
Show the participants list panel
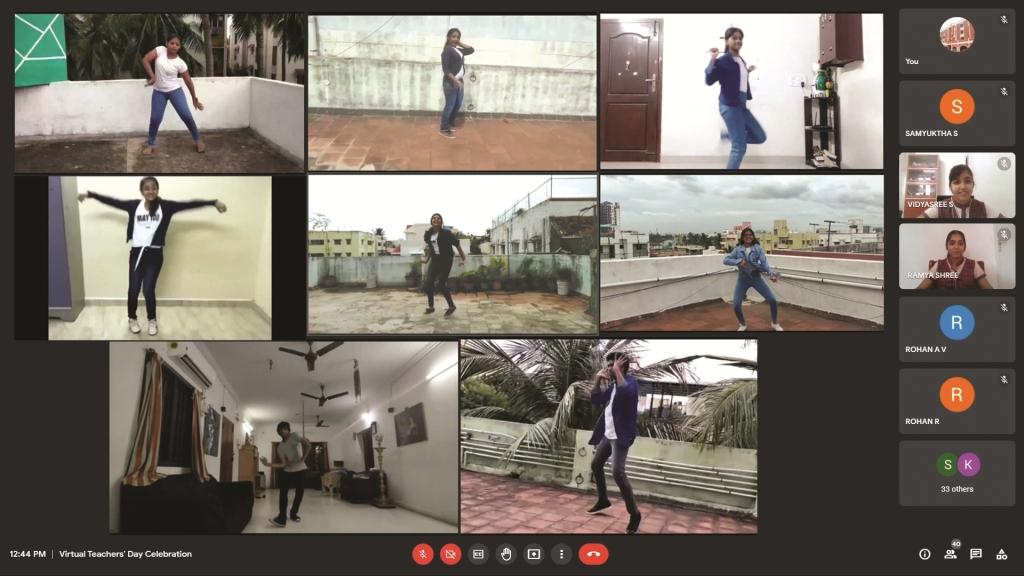tap(950, 554)
